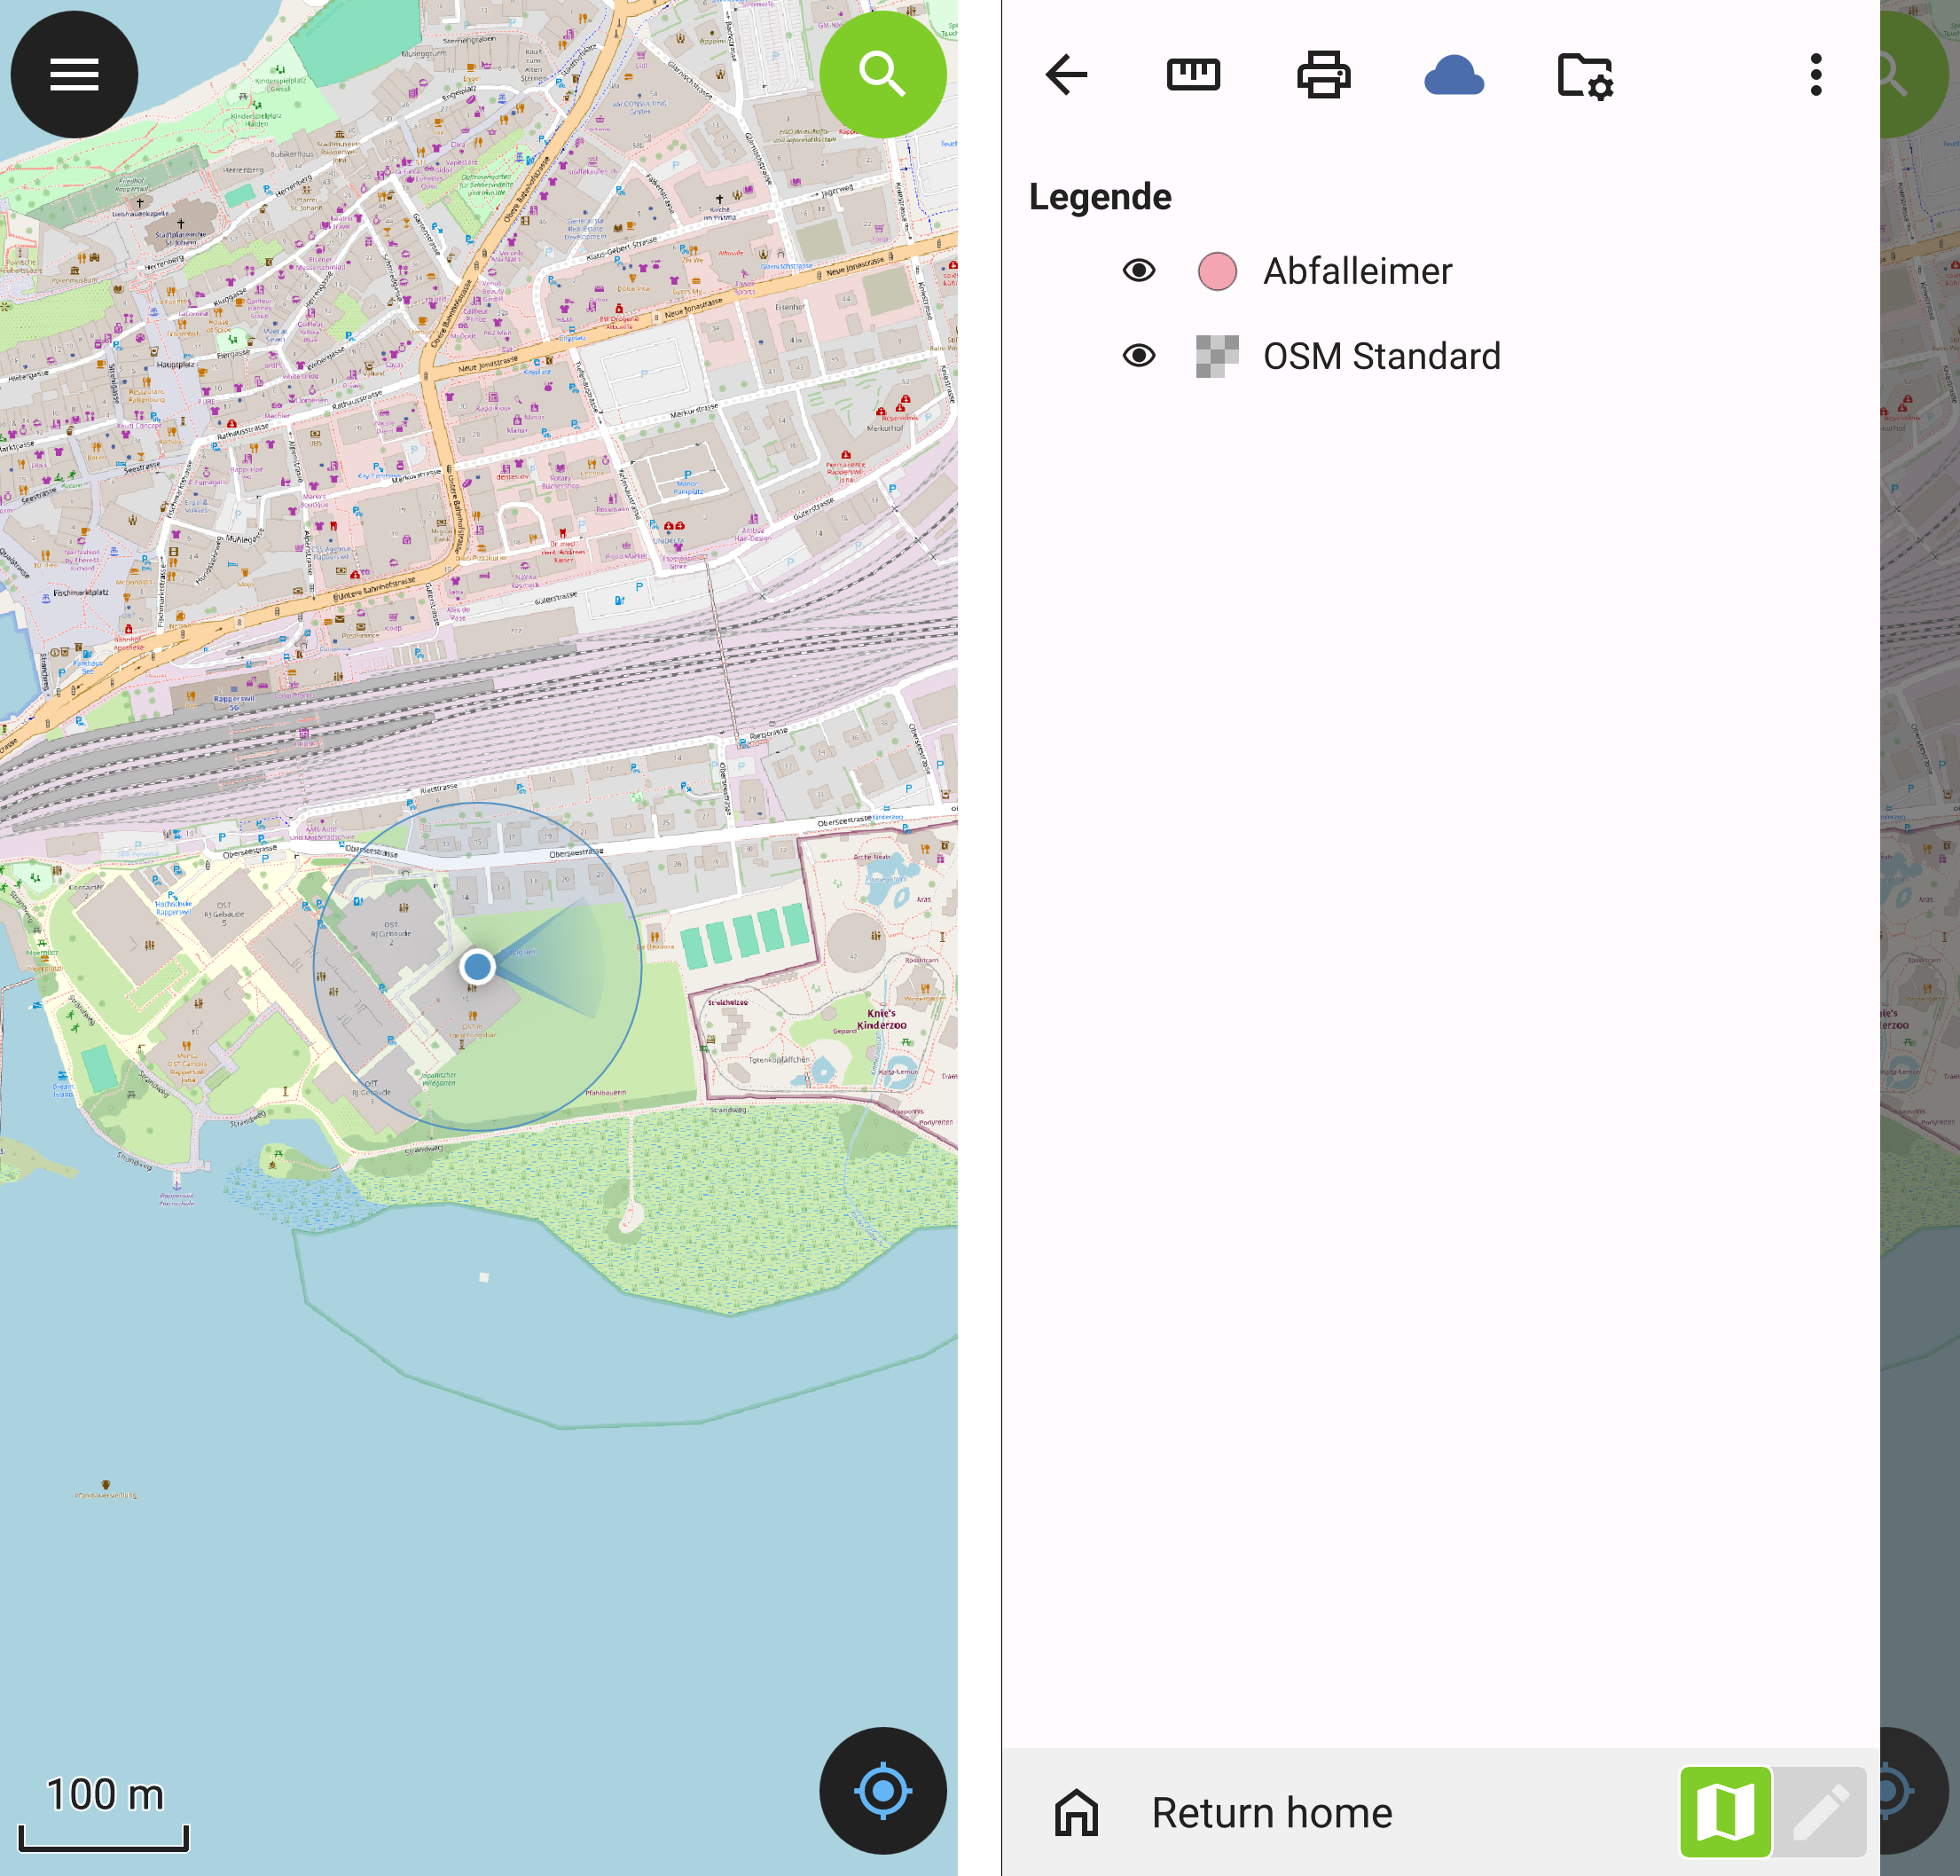Click the home icon in footer

coord(1076,1812)
